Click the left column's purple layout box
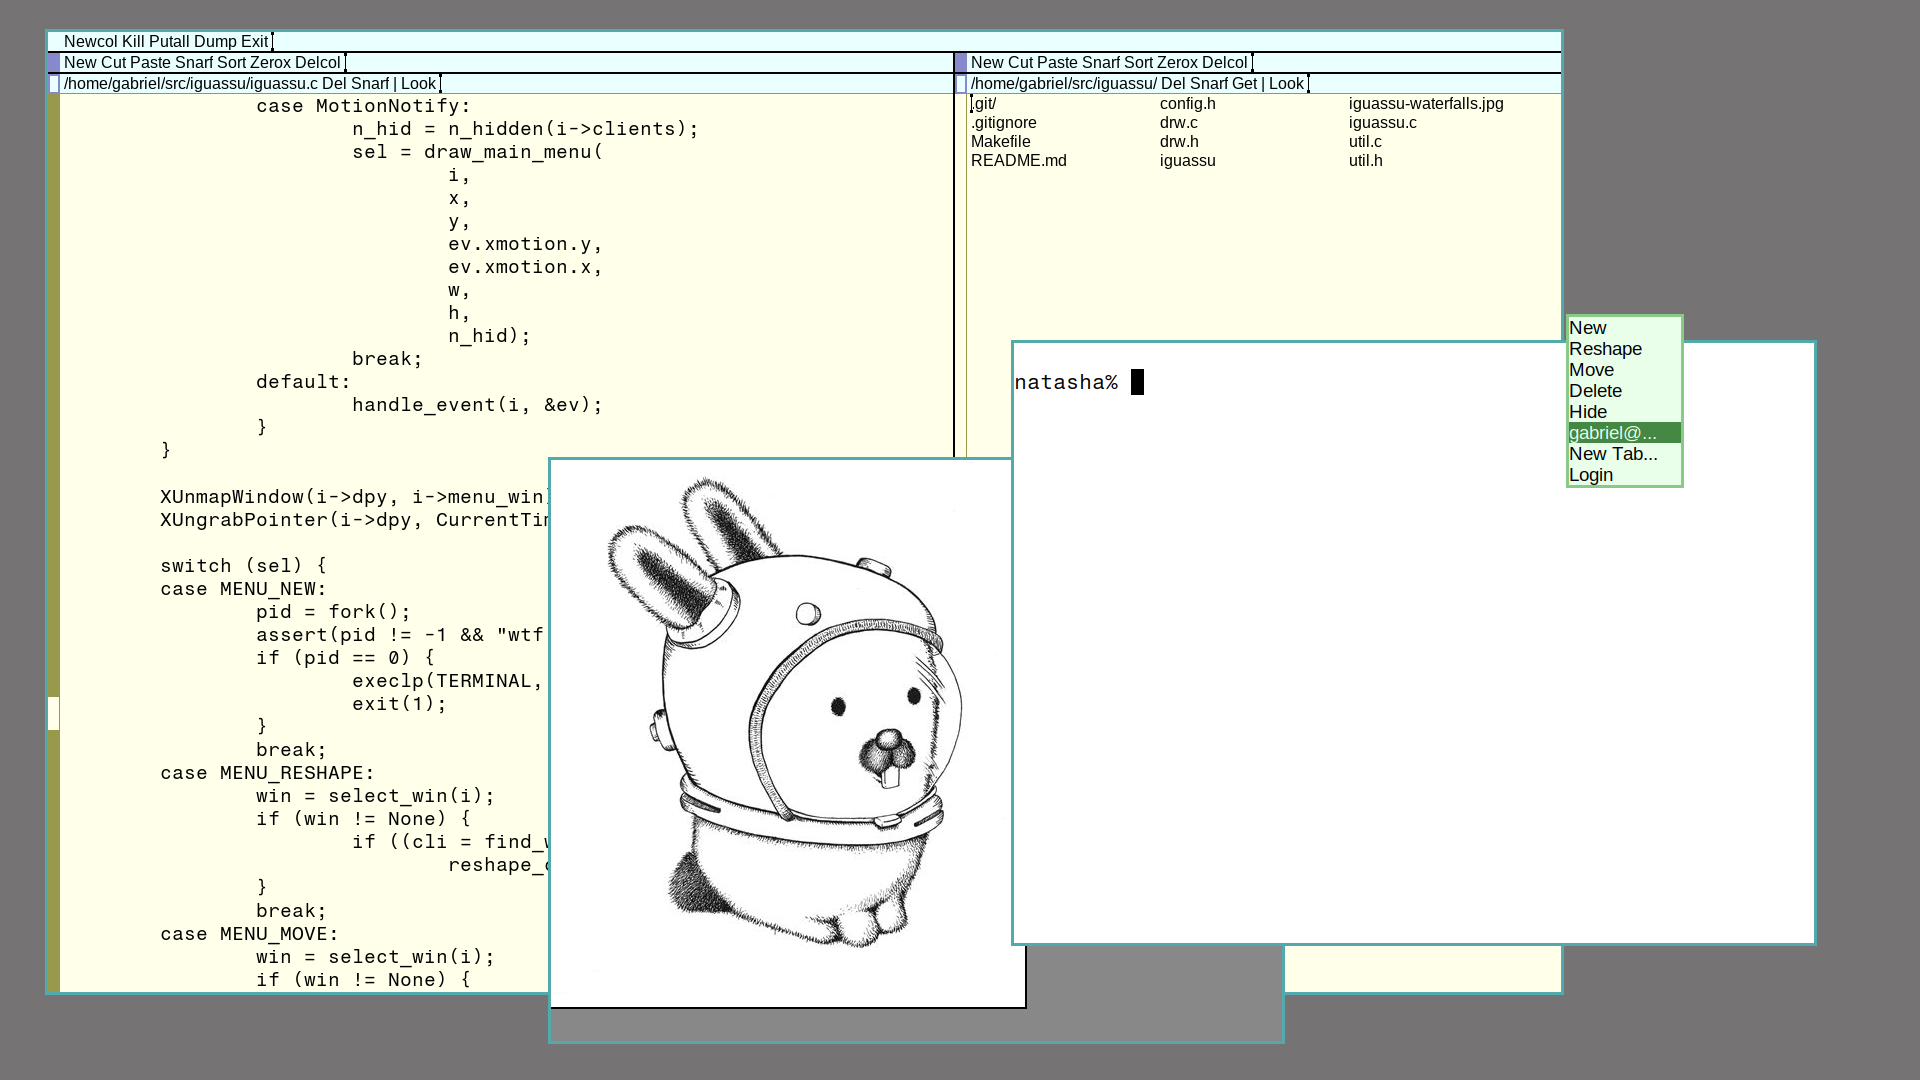The height and width of the screenshot is (1080, 1920). pos(54,63)
